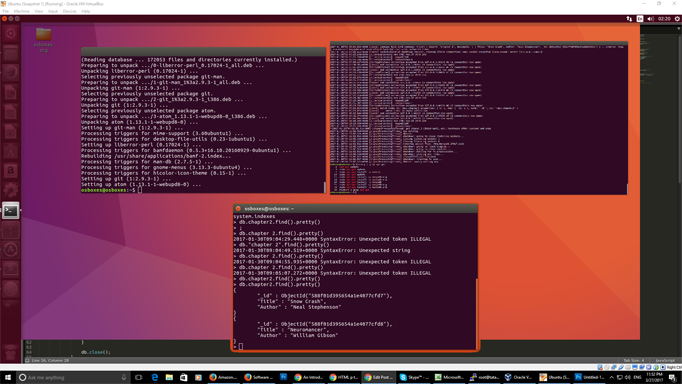Open the Windows File Explorer taskbar icon

(x=169, y=377)
